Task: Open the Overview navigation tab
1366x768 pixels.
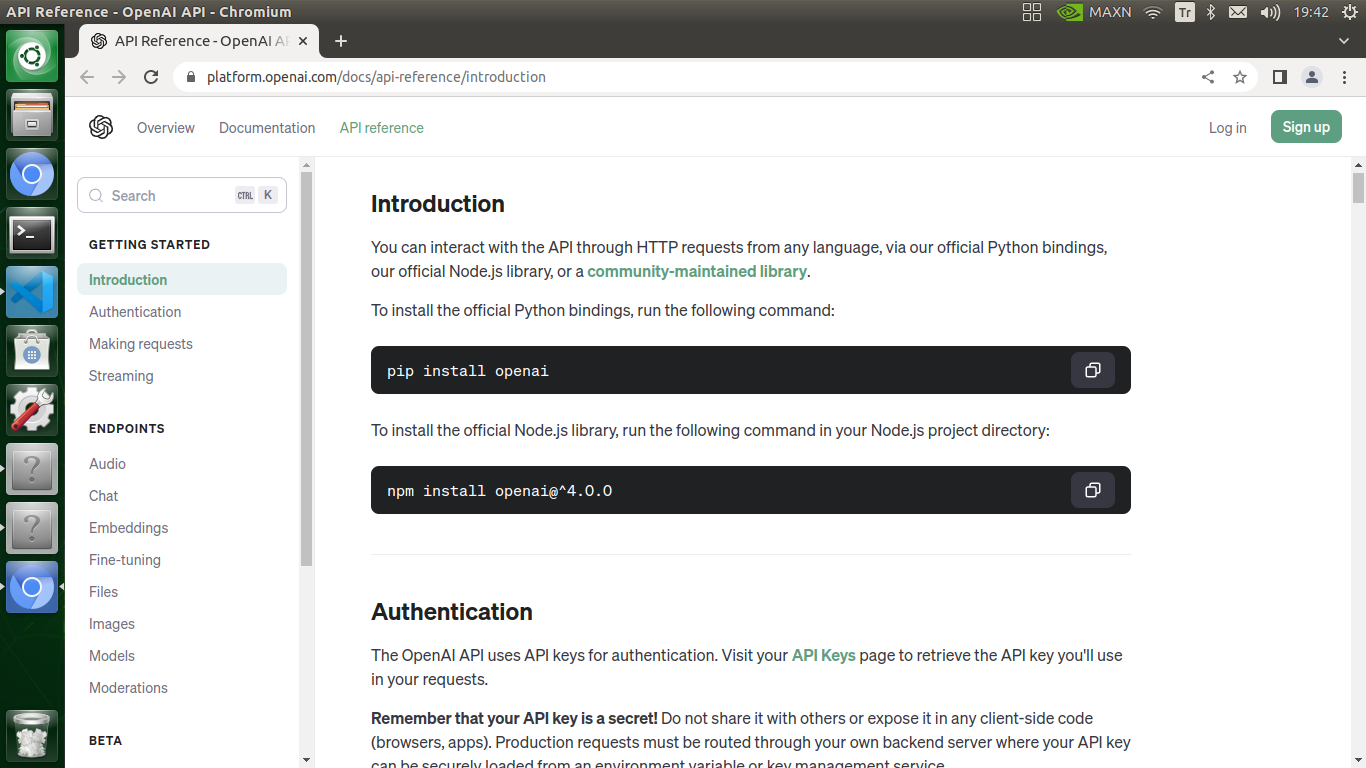Action: tap(166, 128)
